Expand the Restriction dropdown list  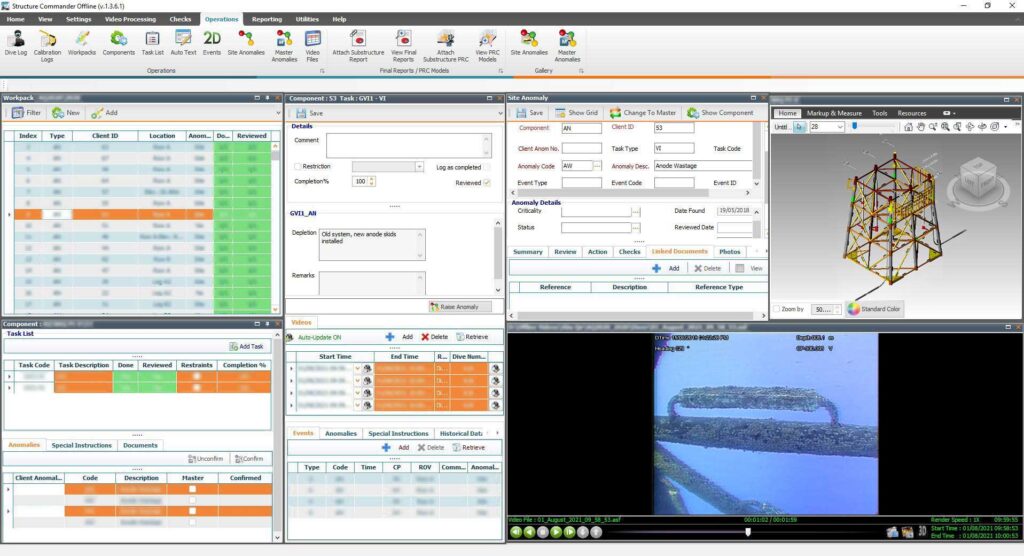(x=418, y=167)
